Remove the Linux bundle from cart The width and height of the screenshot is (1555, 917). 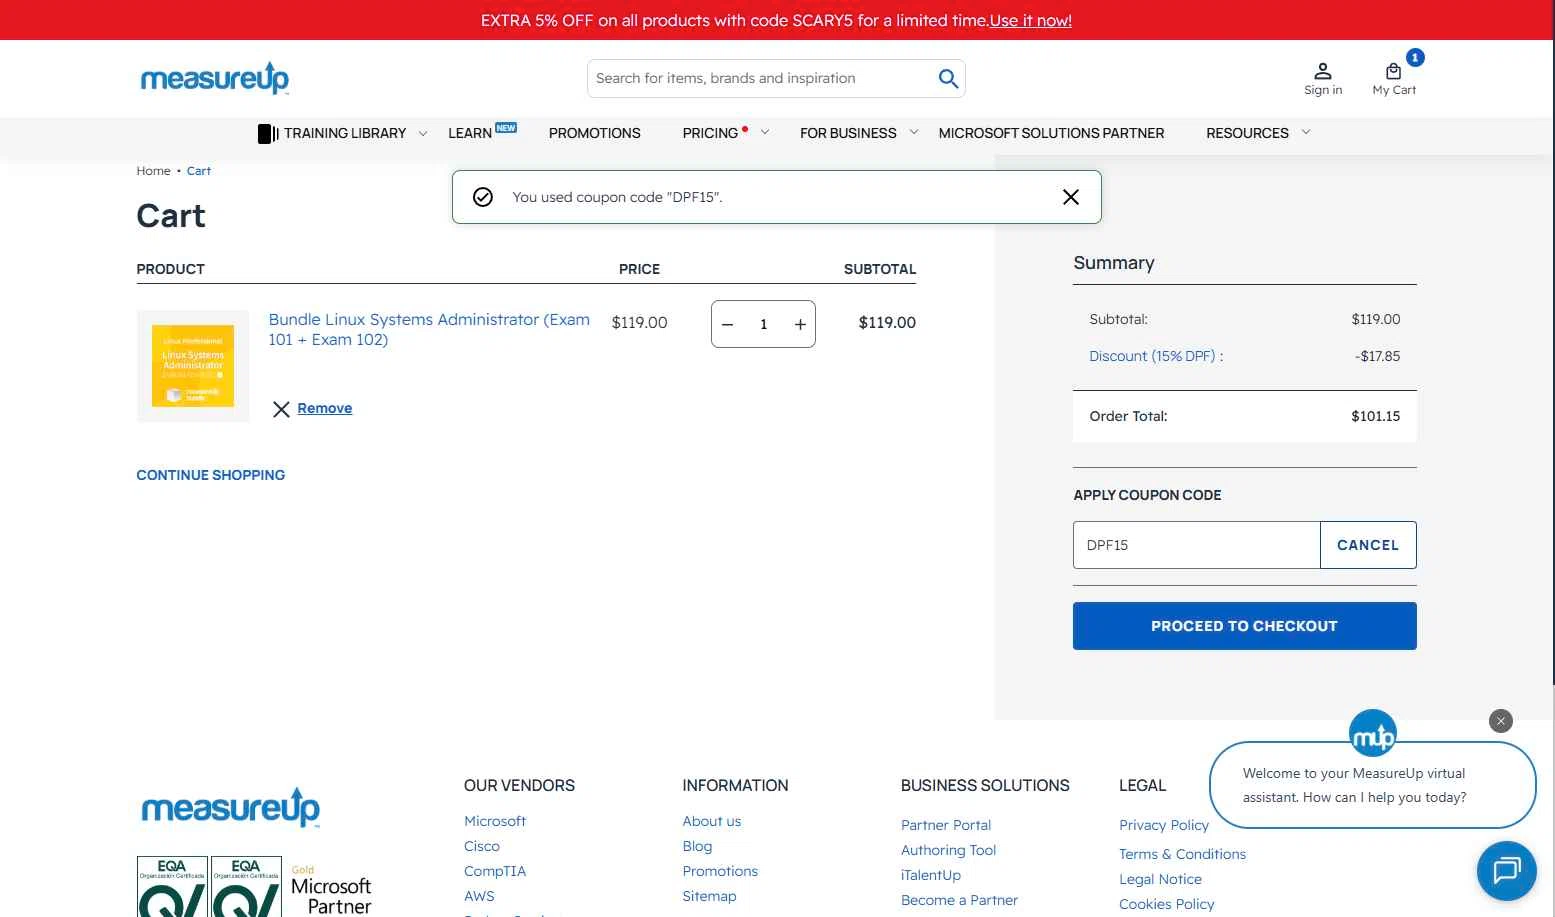[324, 408]
